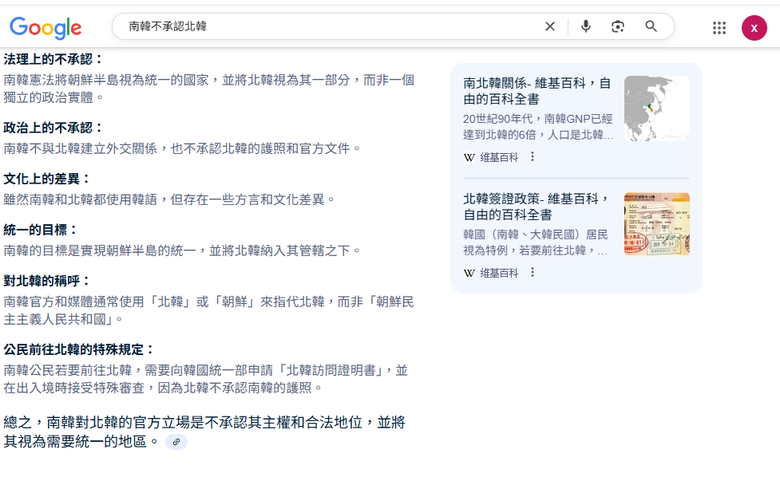Image resolution: width=780 pixels, height=477 pixels.
Task: Click the 維基百科 source label under 北韓簽證政策
Action: [498, 273]
